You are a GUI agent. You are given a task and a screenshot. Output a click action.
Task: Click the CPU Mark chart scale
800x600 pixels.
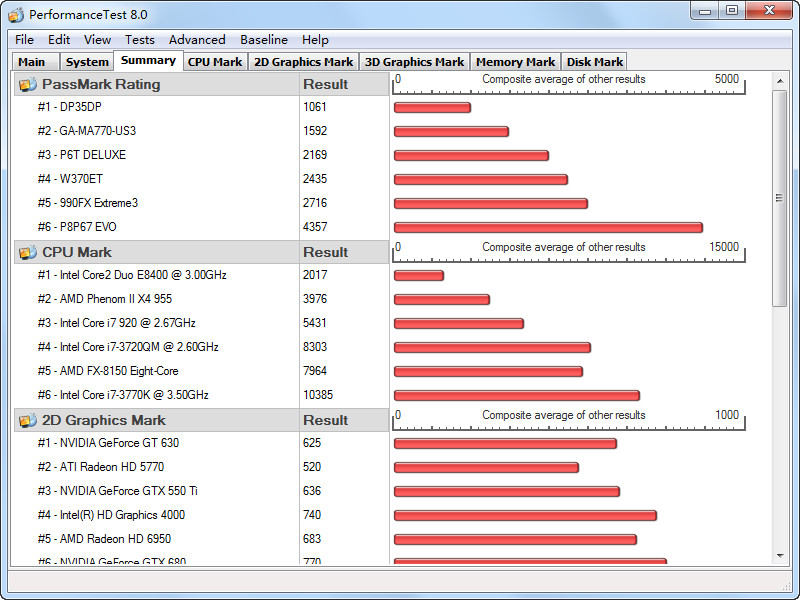[568, 252]
